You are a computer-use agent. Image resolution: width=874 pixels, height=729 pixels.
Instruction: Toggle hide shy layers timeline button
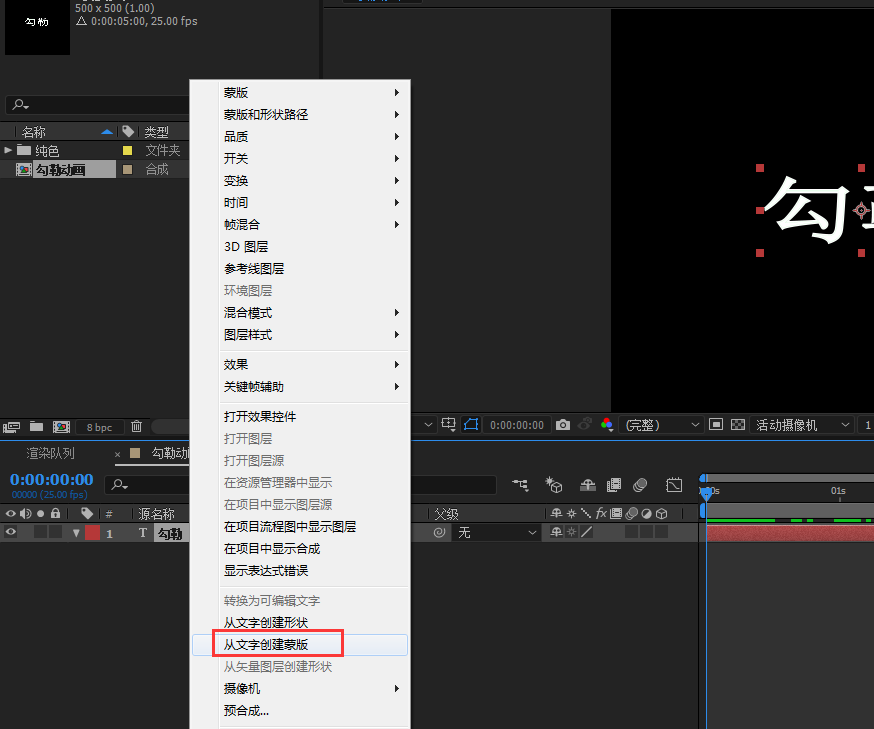point(587,485)
